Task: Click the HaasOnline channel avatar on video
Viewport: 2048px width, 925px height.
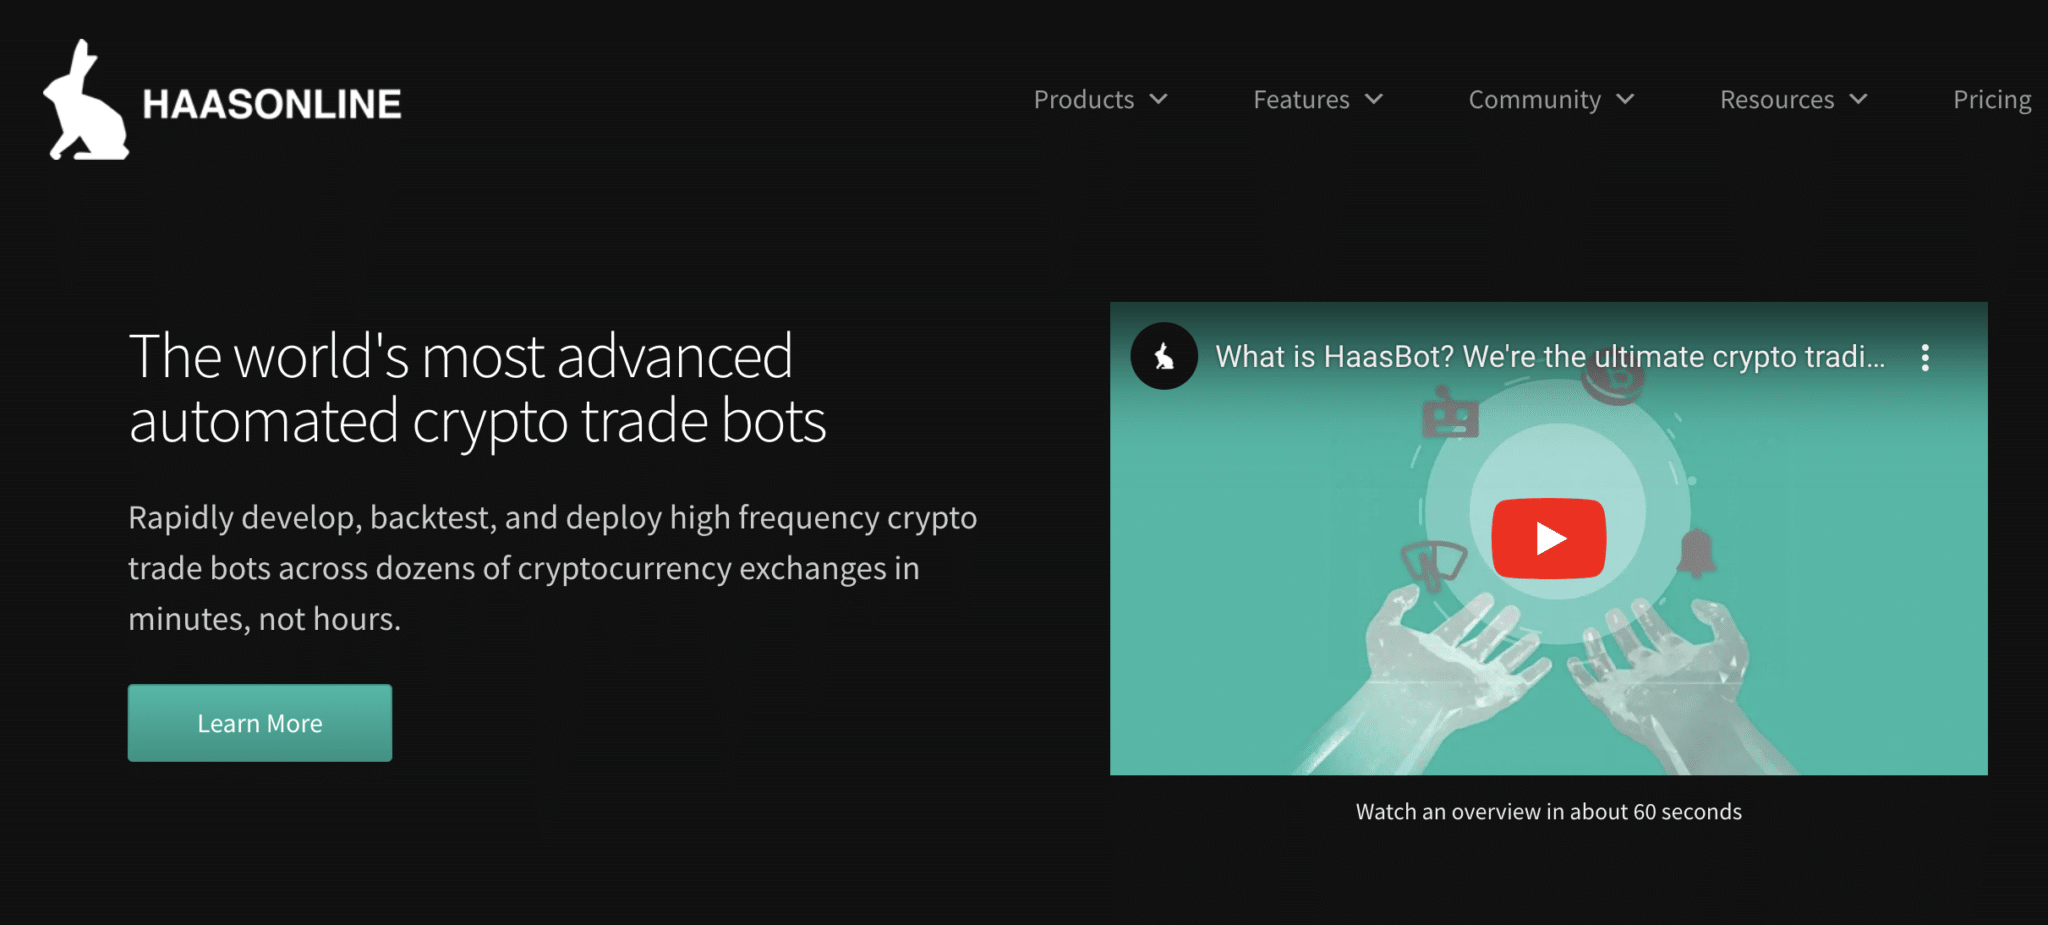Action: [1164, 356]
